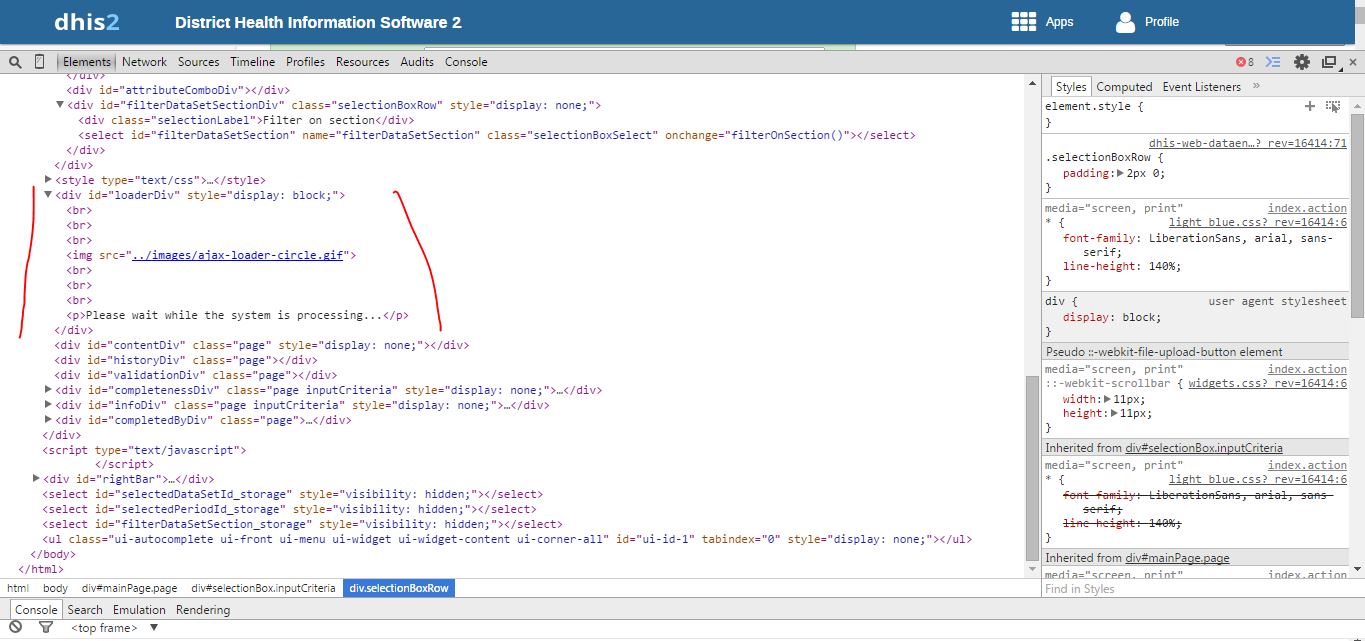The width and height of the screenshot is (1365, 641).
Task: Expand the rightBar div node
Action: tap(37, 479)
